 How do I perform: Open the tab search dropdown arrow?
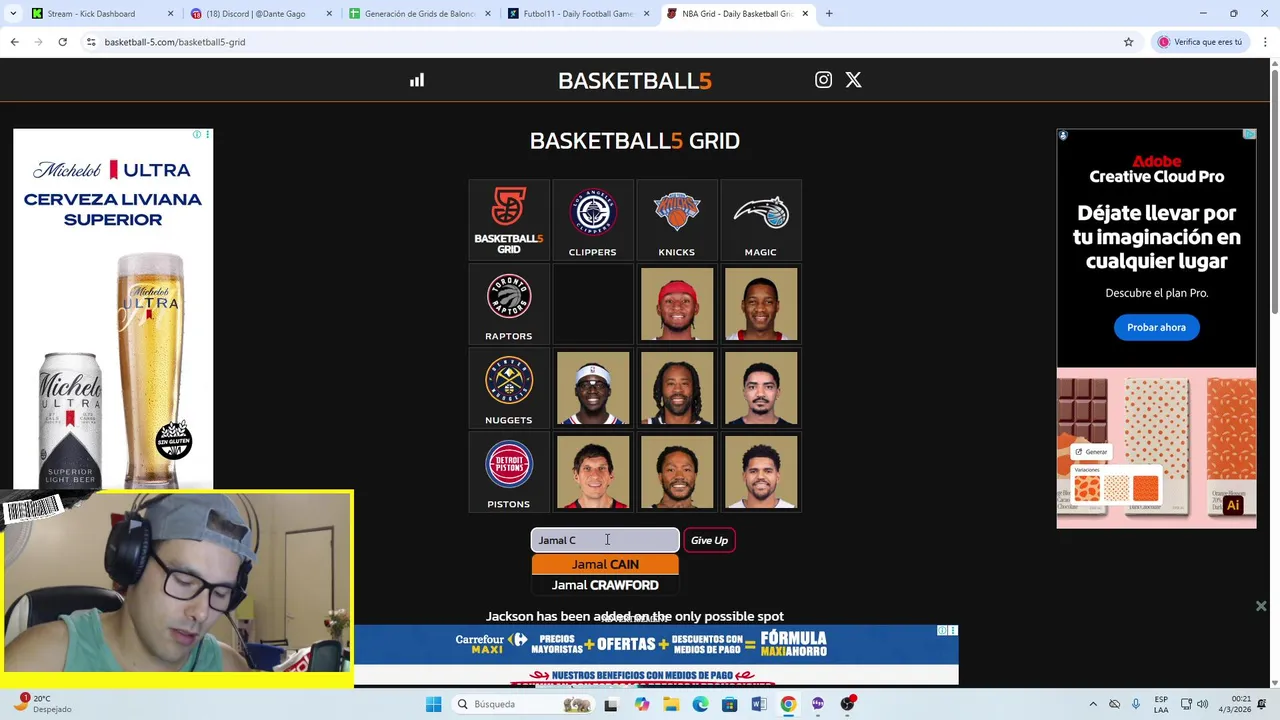pyautogui.click(x=12, y=14)
